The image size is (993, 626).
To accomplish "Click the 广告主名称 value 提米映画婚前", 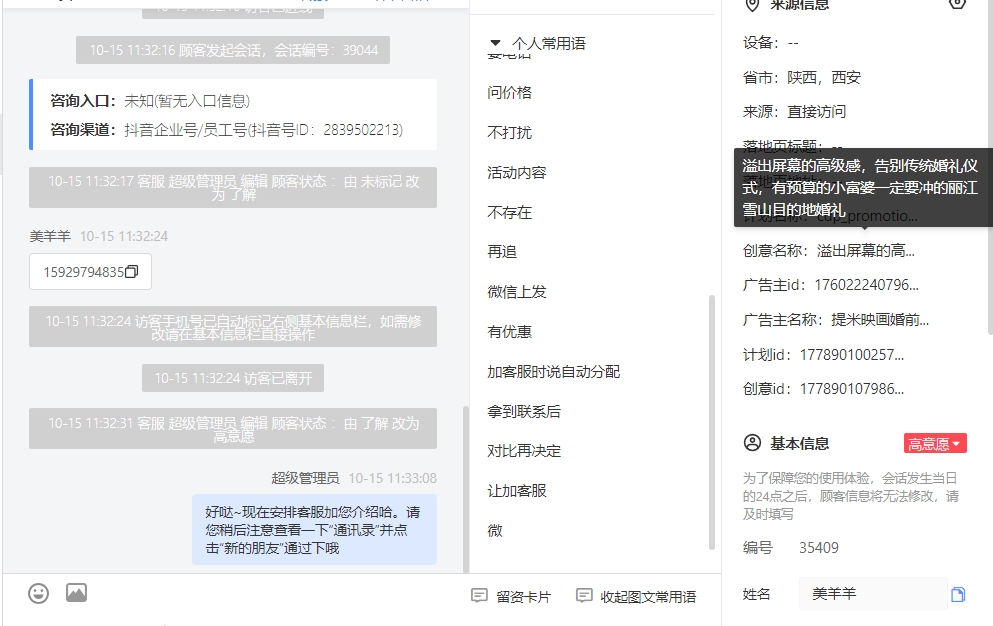I will [880, 320].
